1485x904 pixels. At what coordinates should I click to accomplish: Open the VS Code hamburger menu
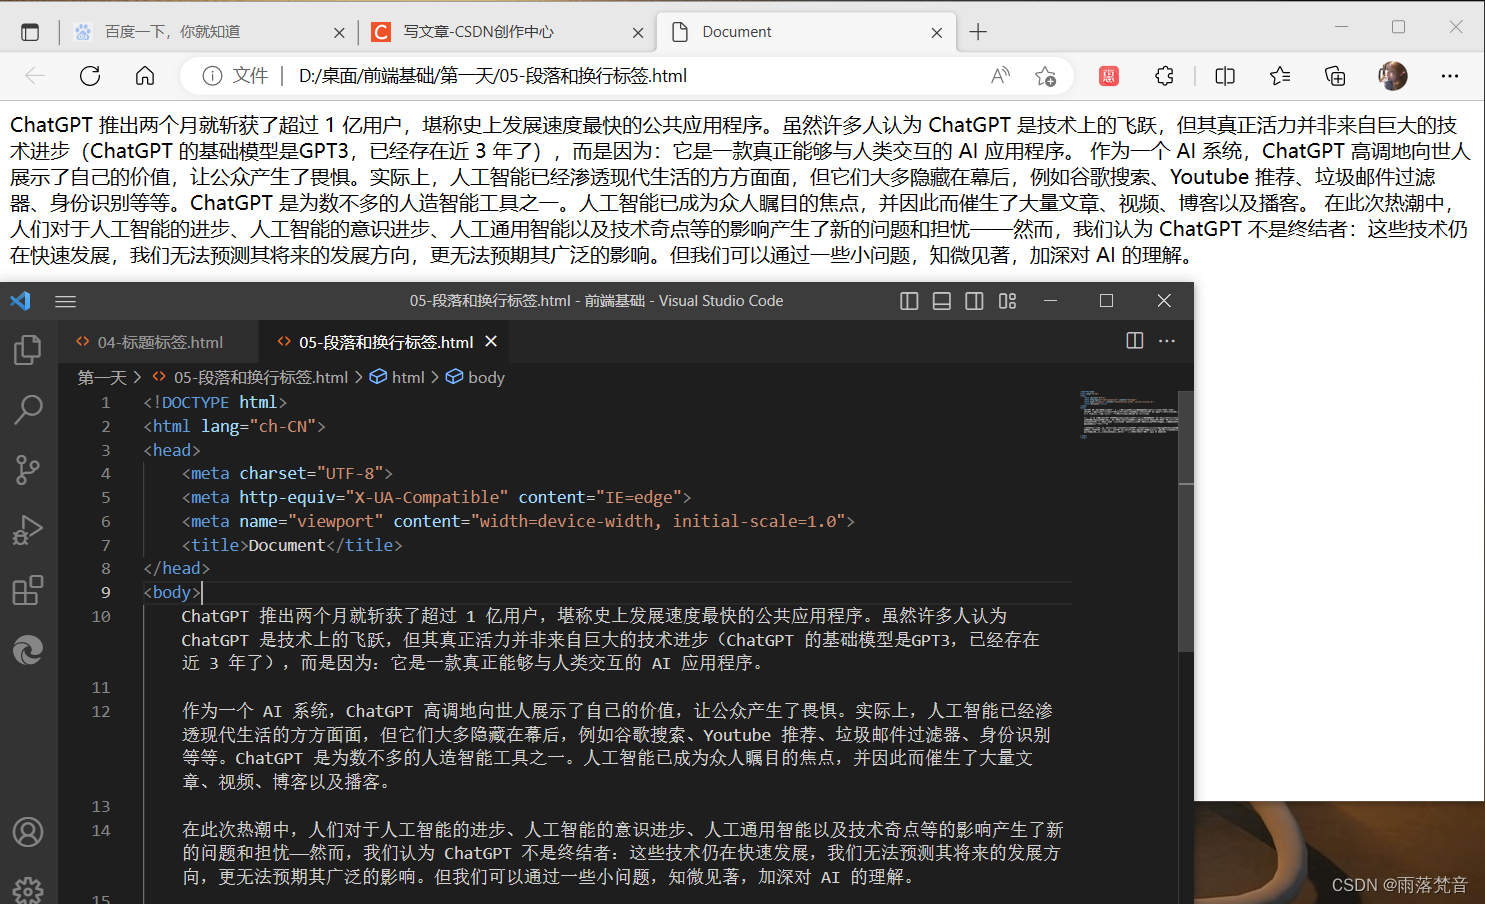click(66, 301)
